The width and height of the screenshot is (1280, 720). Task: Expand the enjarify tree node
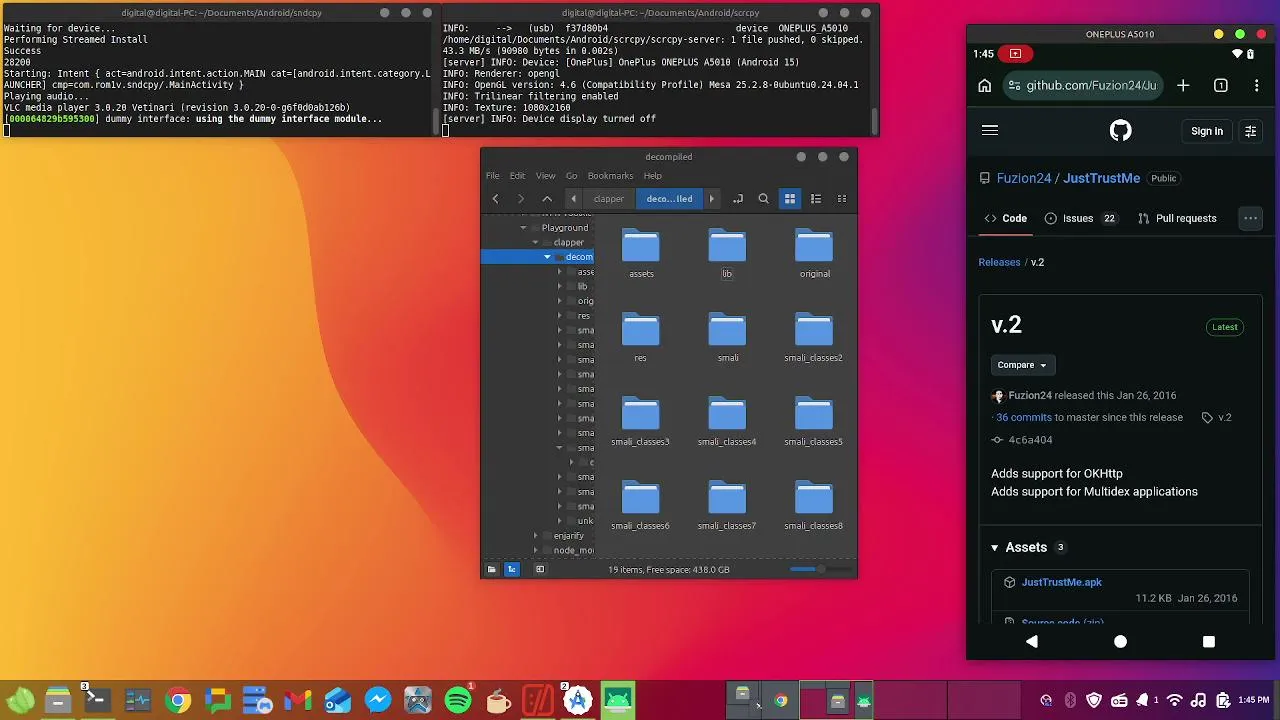pos(535,536)
